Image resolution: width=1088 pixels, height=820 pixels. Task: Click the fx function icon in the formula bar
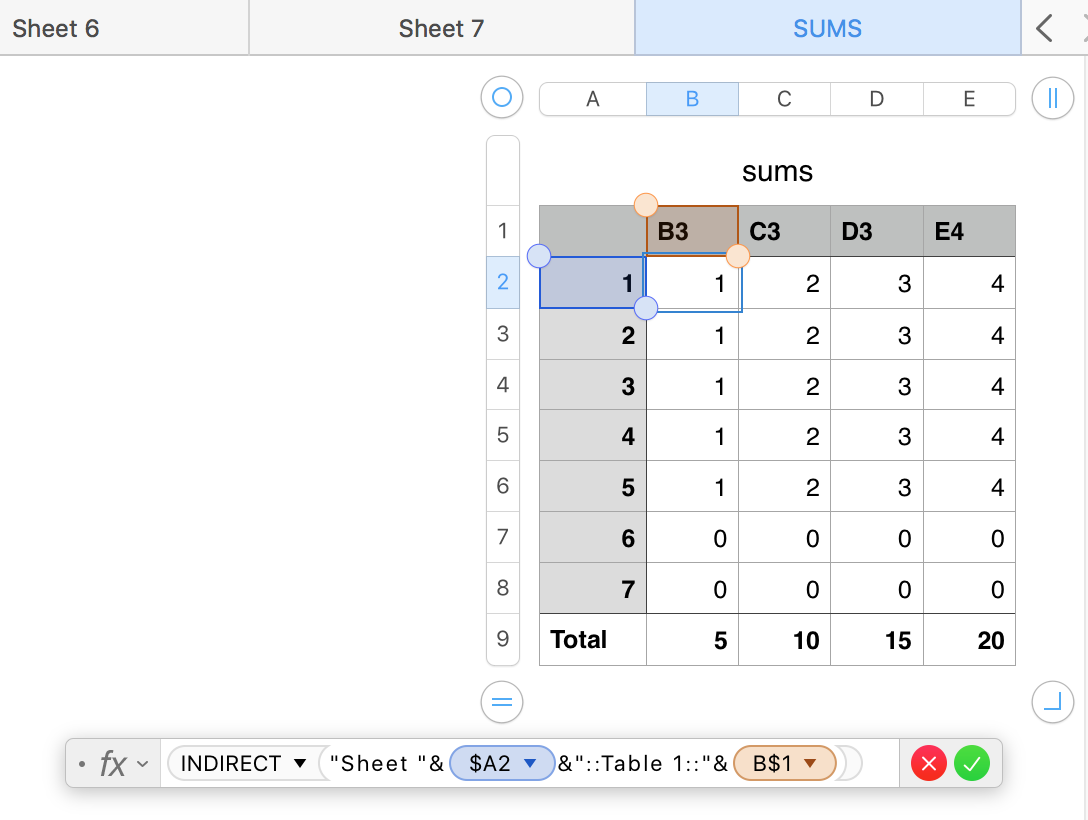(x=112, y=765)
